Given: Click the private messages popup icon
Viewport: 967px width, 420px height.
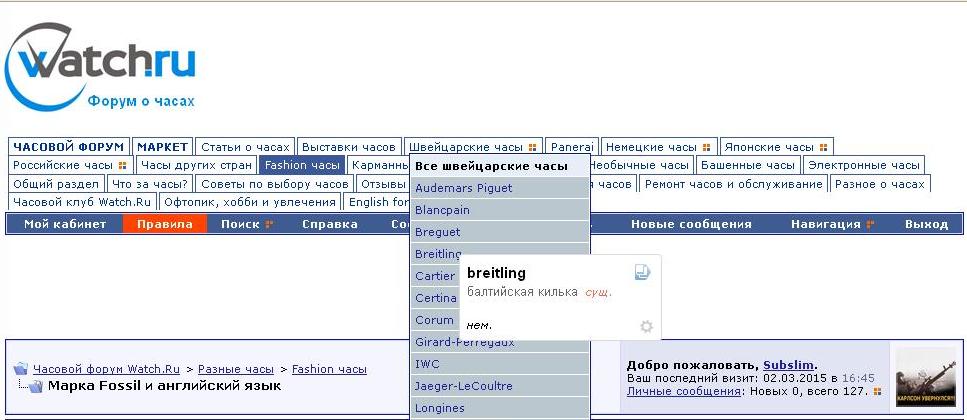Looking at the screenshot, I should 876,391.
